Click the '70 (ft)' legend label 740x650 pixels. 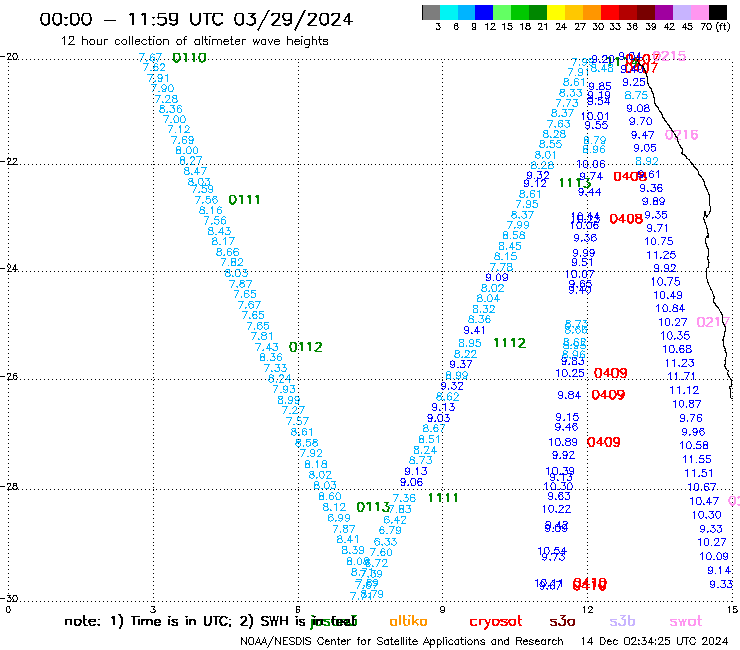click(715, 26)
